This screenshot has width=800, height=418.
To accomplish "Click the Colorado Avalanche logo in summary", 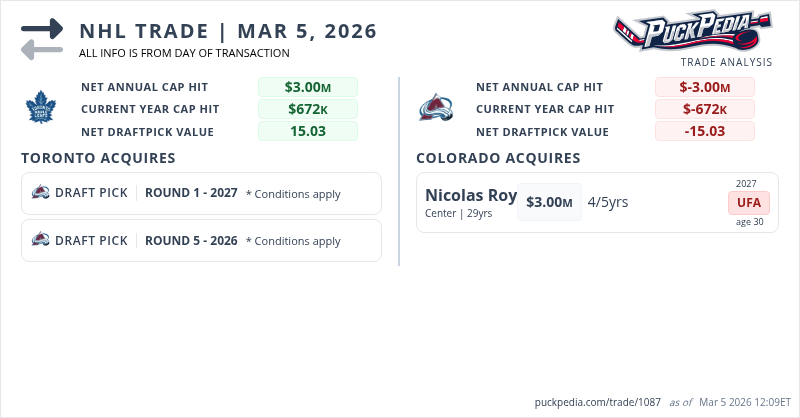I will (x=437, y=108).
